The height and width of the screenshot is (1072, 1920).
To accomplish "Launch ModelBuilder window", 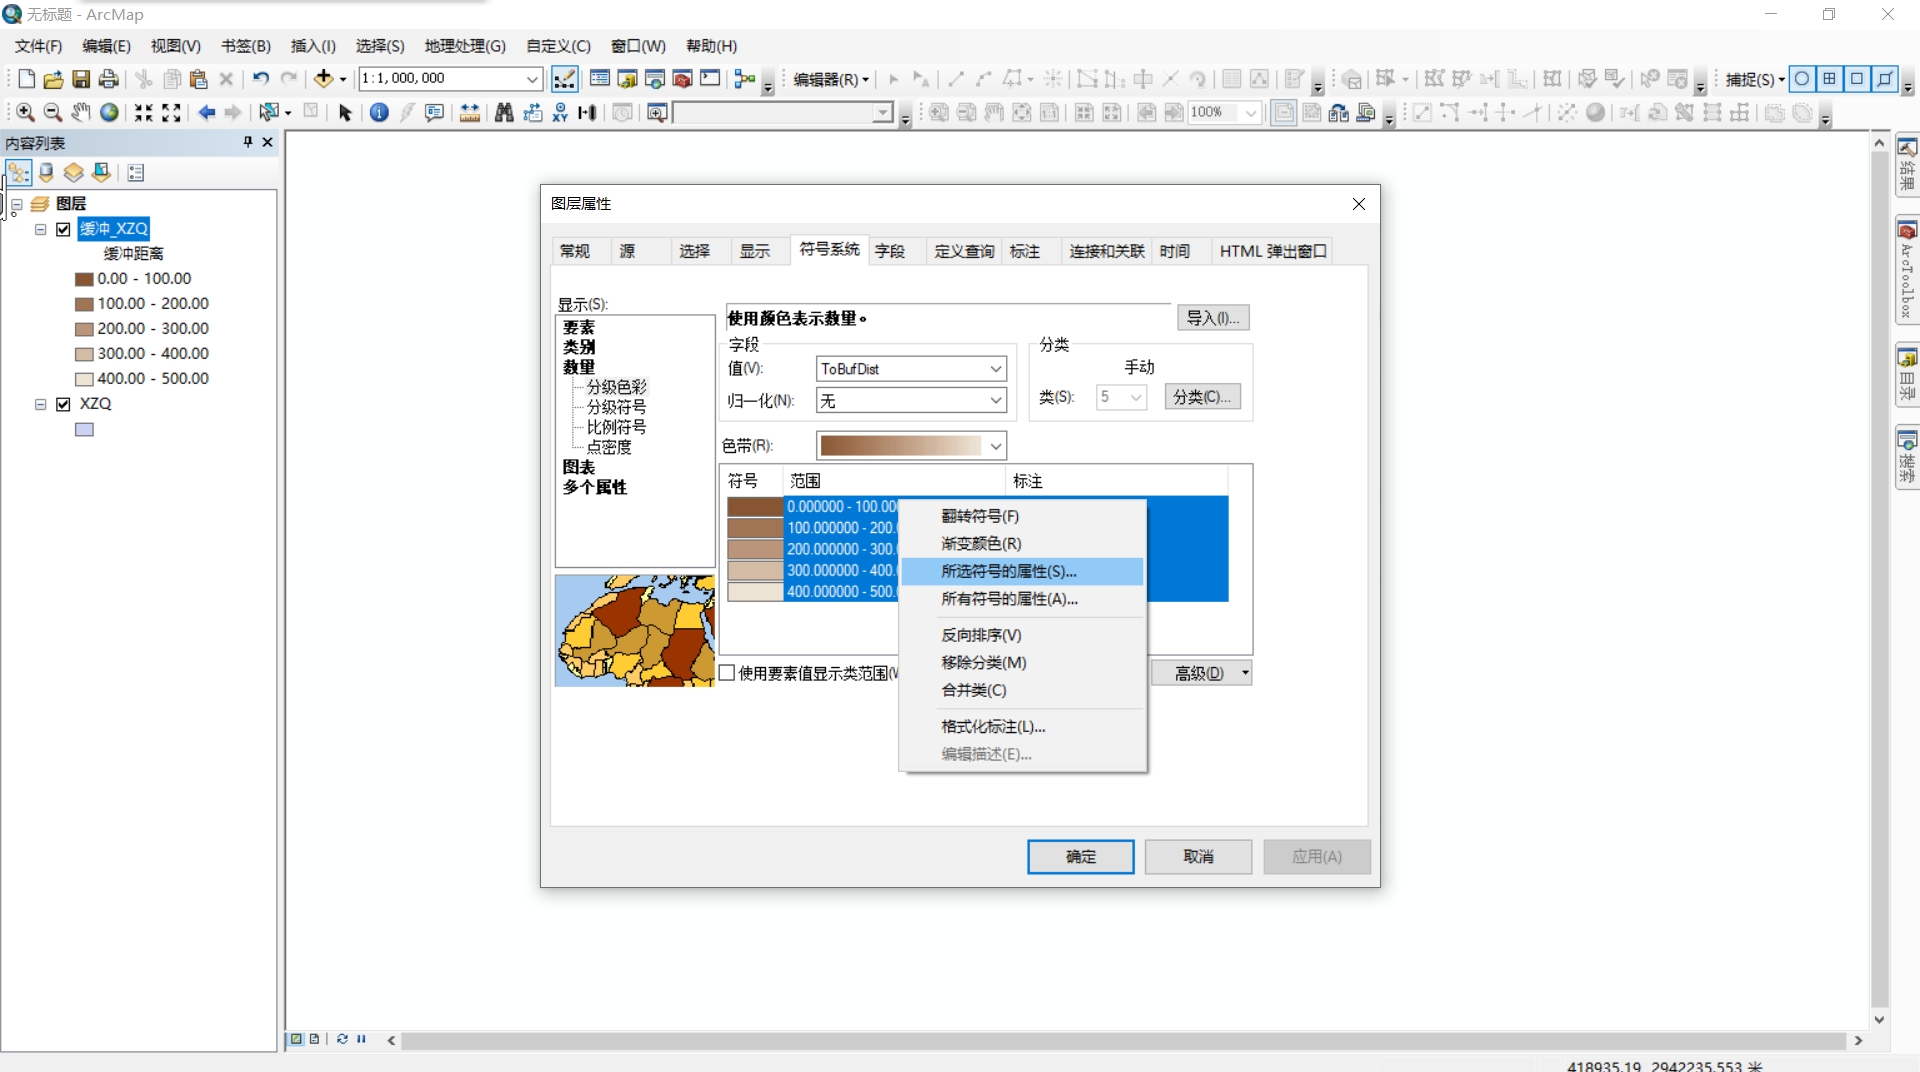I will [744, 79].
